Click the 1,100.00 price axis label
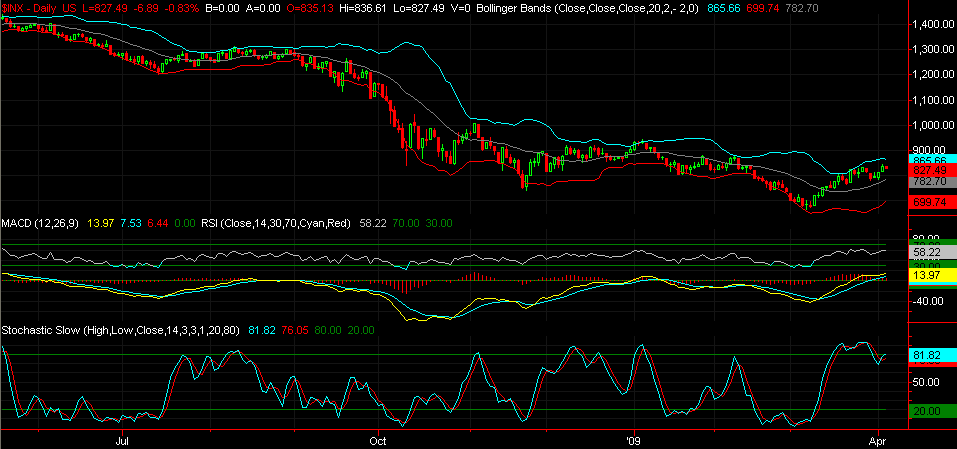 [931, 99]
